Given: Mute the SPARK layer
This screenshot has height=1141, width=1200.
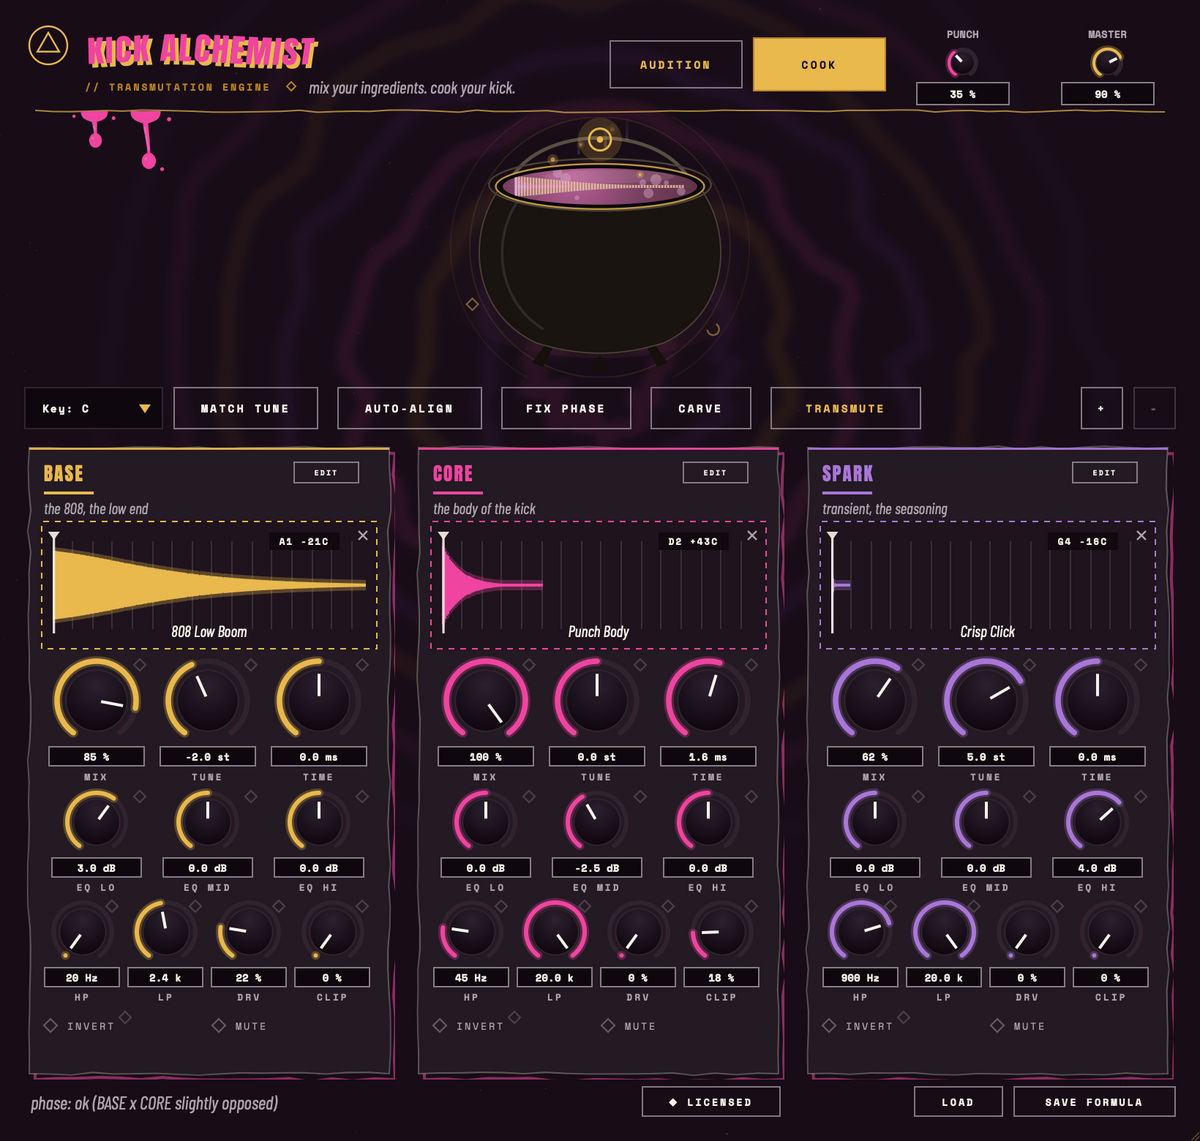Looking at the screenshot, I should (x=1017, y=1026).
